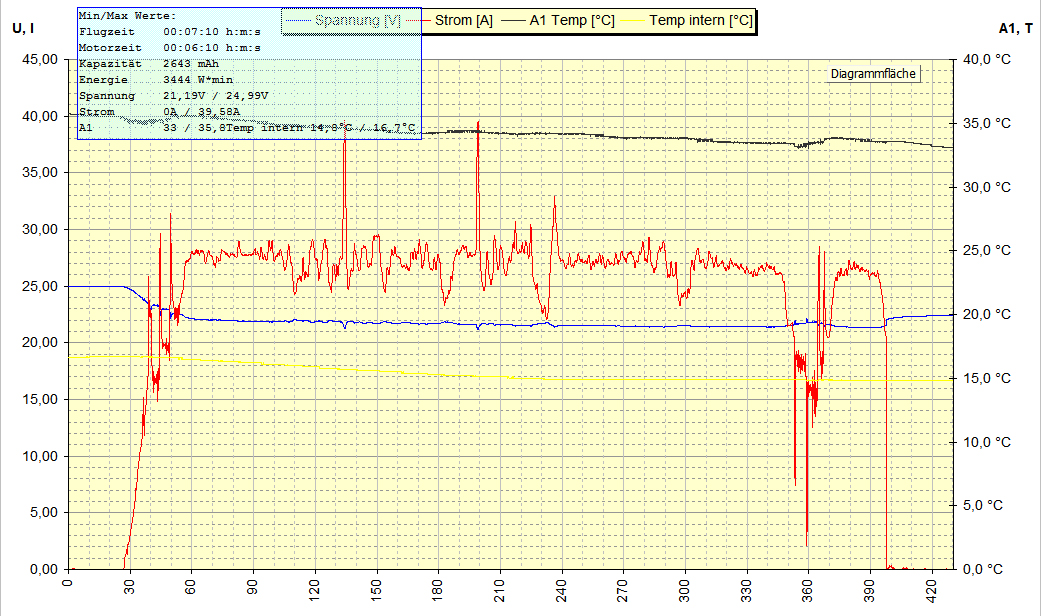Click the Flugzeit row in the info box
1041x616 pixels.
[170, 32]
